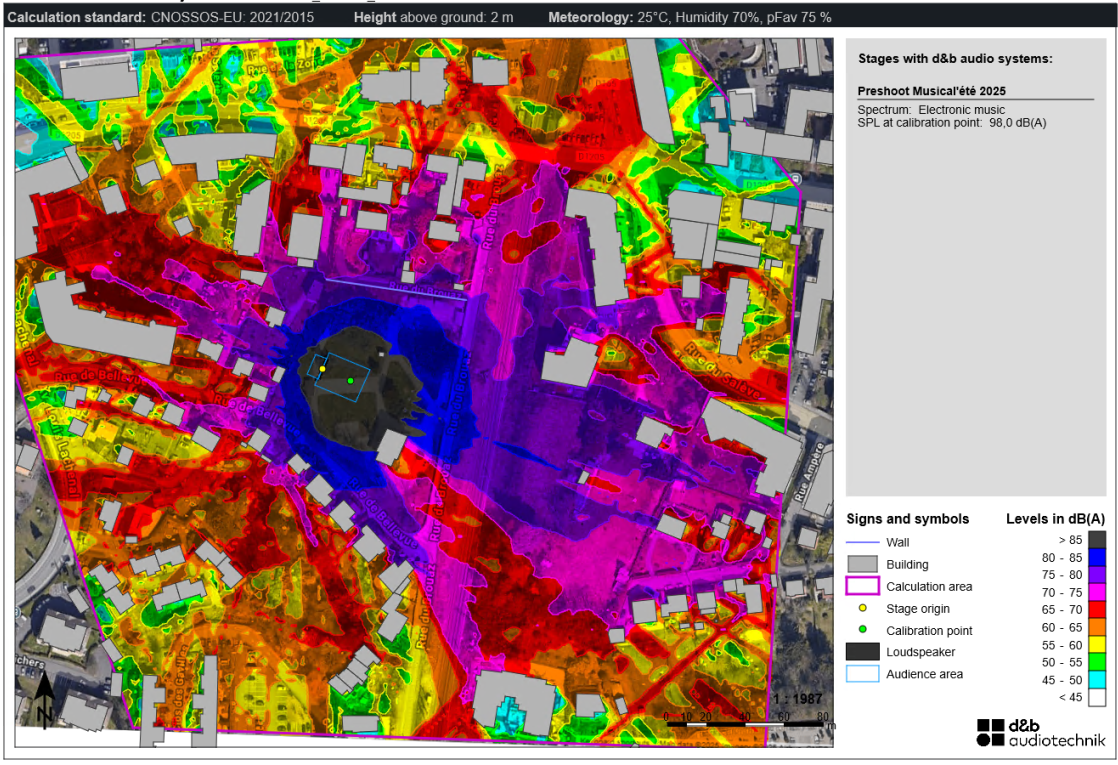Pick the < 45 dB white swatch

pos(1097,698)
